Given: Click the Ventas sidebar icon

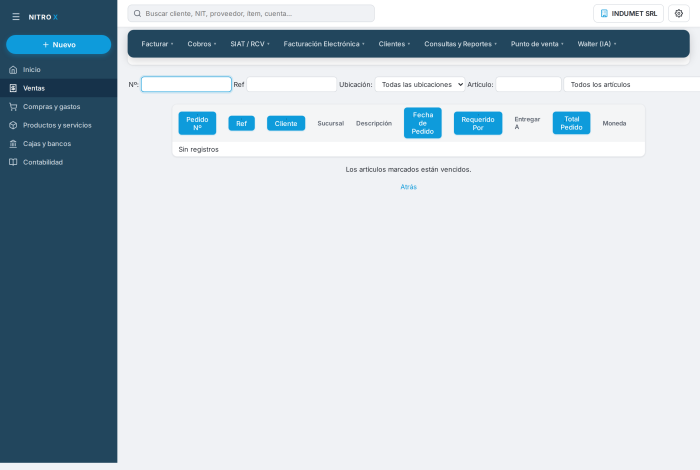Looking at the screenshot, I should pos(13,88).
